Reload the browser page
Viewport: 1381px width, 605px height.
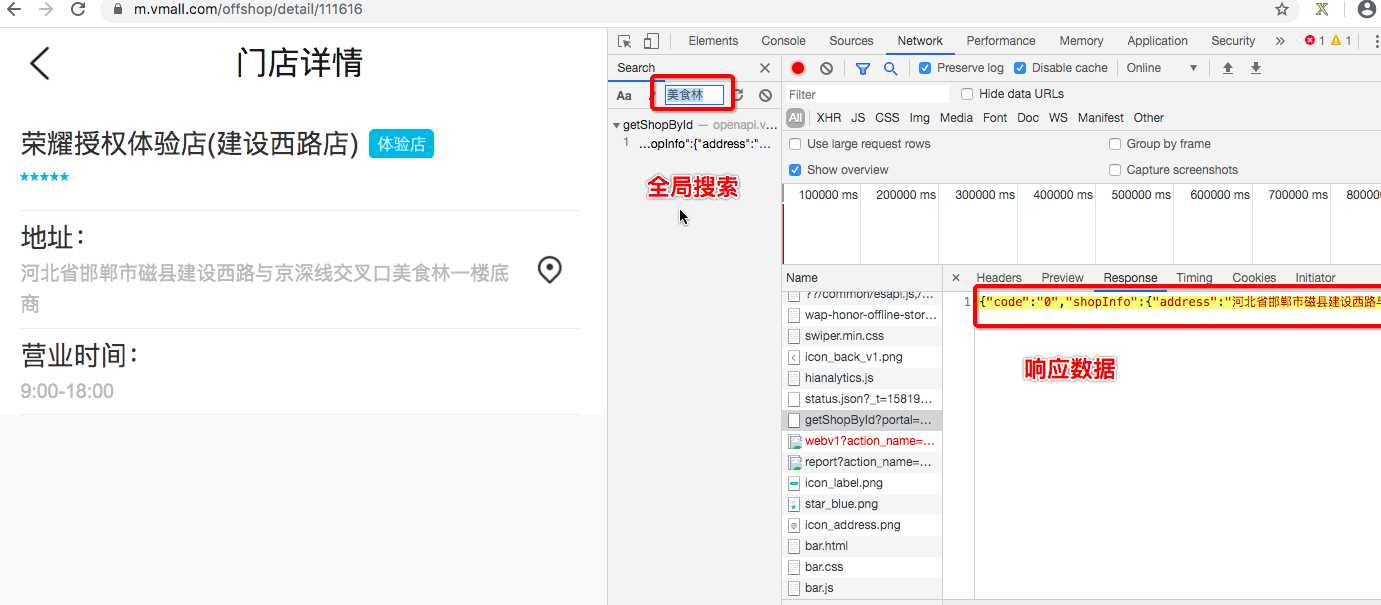click(78, 9)
